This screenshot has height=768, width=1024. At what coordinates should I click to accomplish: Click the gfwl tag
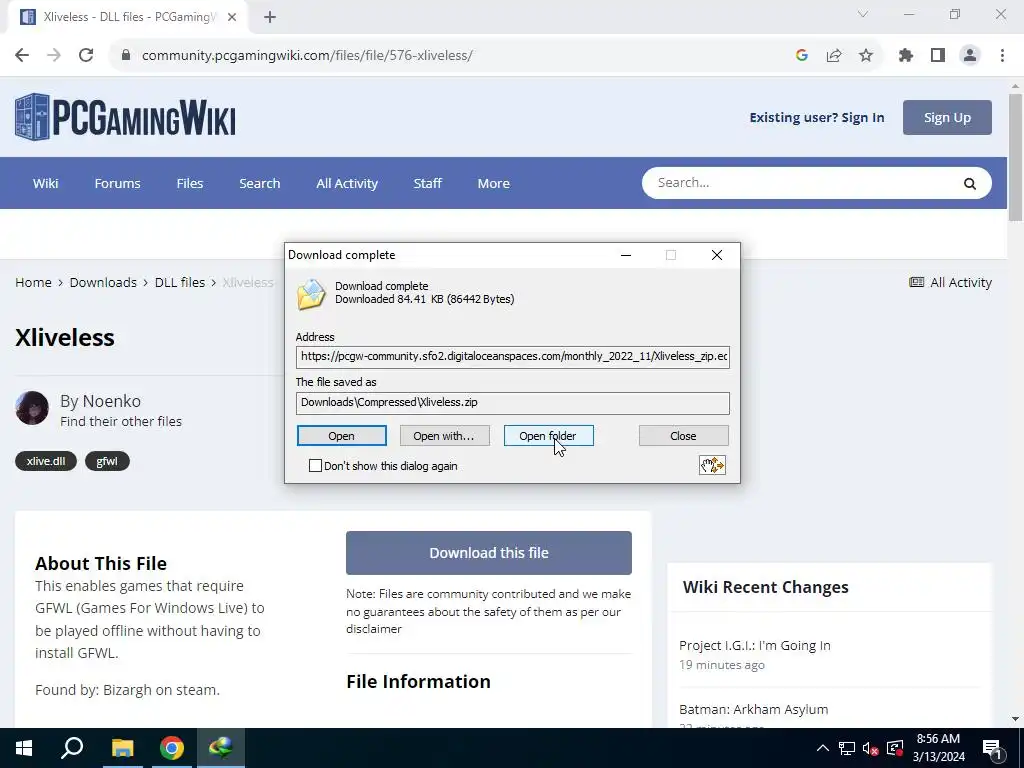pyautogui.click(x=107, y=461)
